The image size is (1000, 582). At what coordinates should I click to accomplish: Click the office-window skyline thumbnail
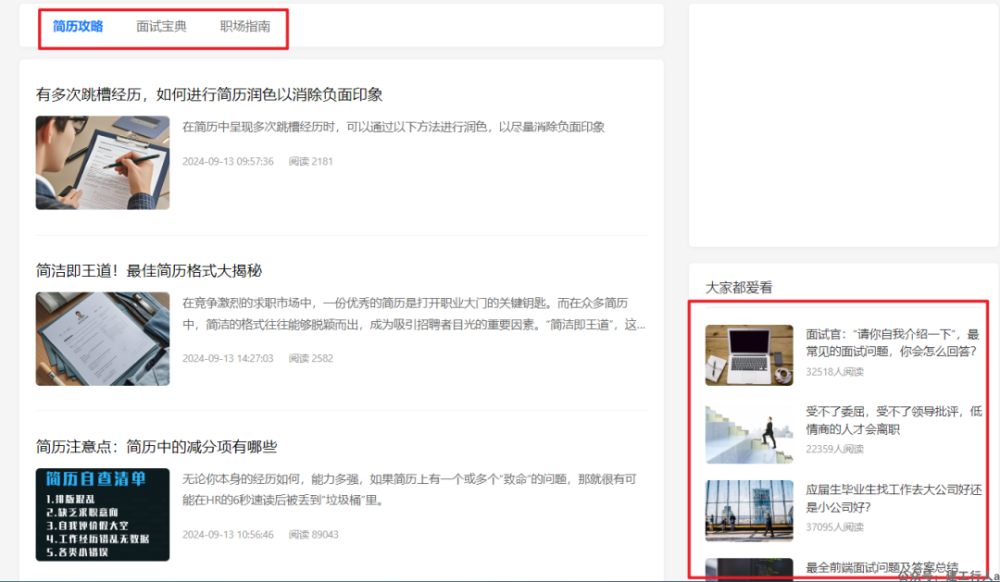click(x=749, y=511)
